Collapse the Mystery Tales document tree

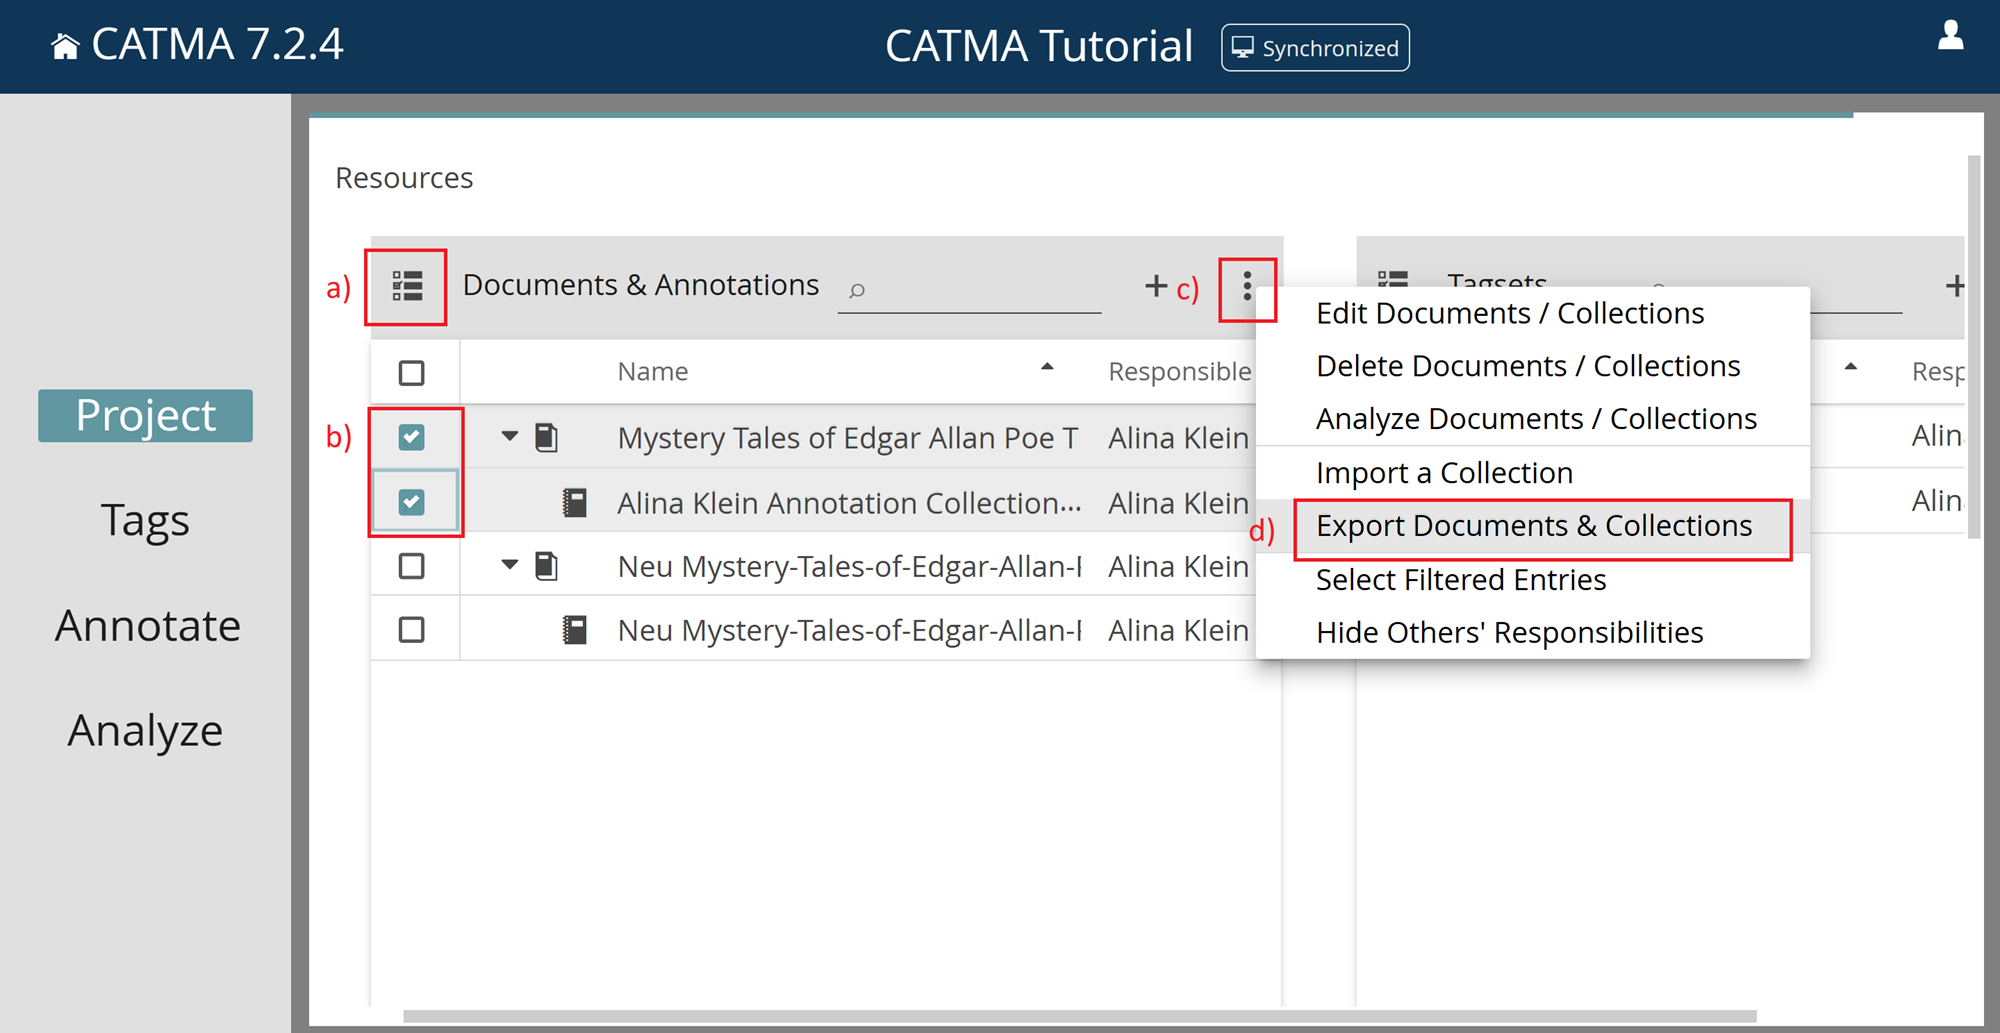point(508,437)
